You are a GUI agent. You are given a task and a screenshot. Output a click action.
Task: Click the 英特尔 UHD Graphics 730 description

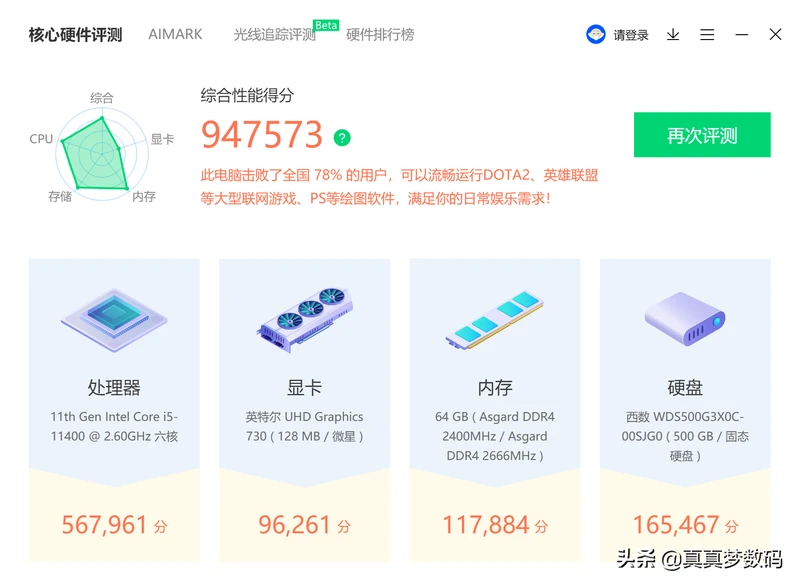click(x=305, y=426)
